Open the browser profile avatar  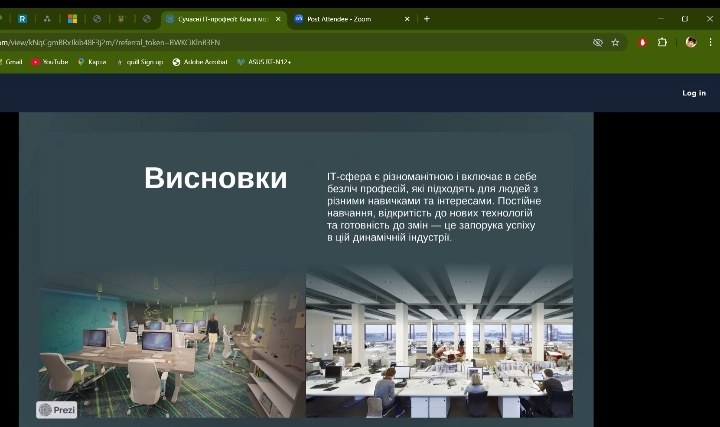click(x=690, y=43)
